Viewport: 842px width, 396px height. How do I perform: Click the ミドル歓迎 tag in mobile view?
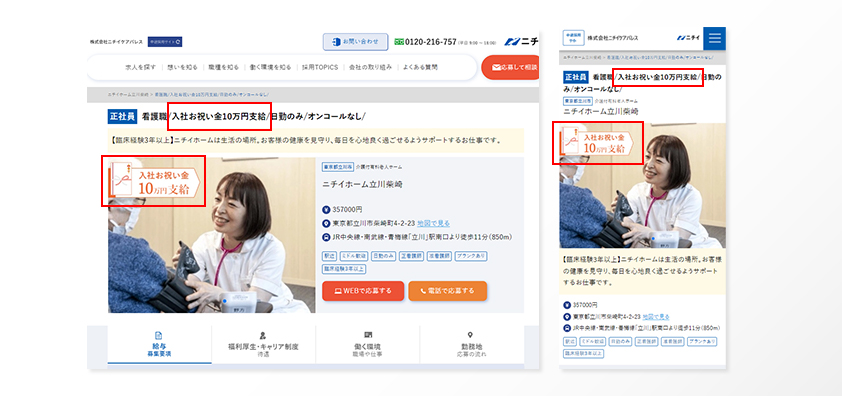[592, 341]
